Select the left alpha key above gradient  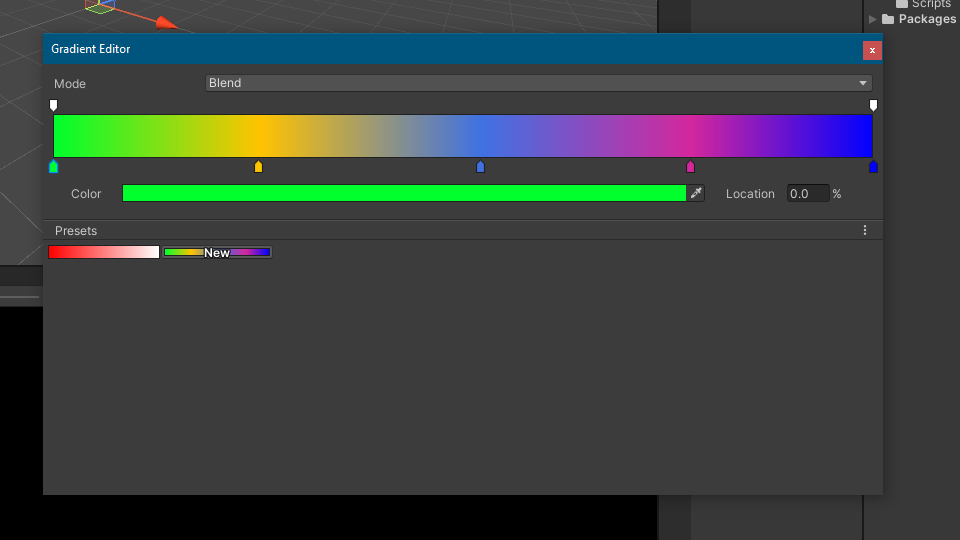click(54, 105)
